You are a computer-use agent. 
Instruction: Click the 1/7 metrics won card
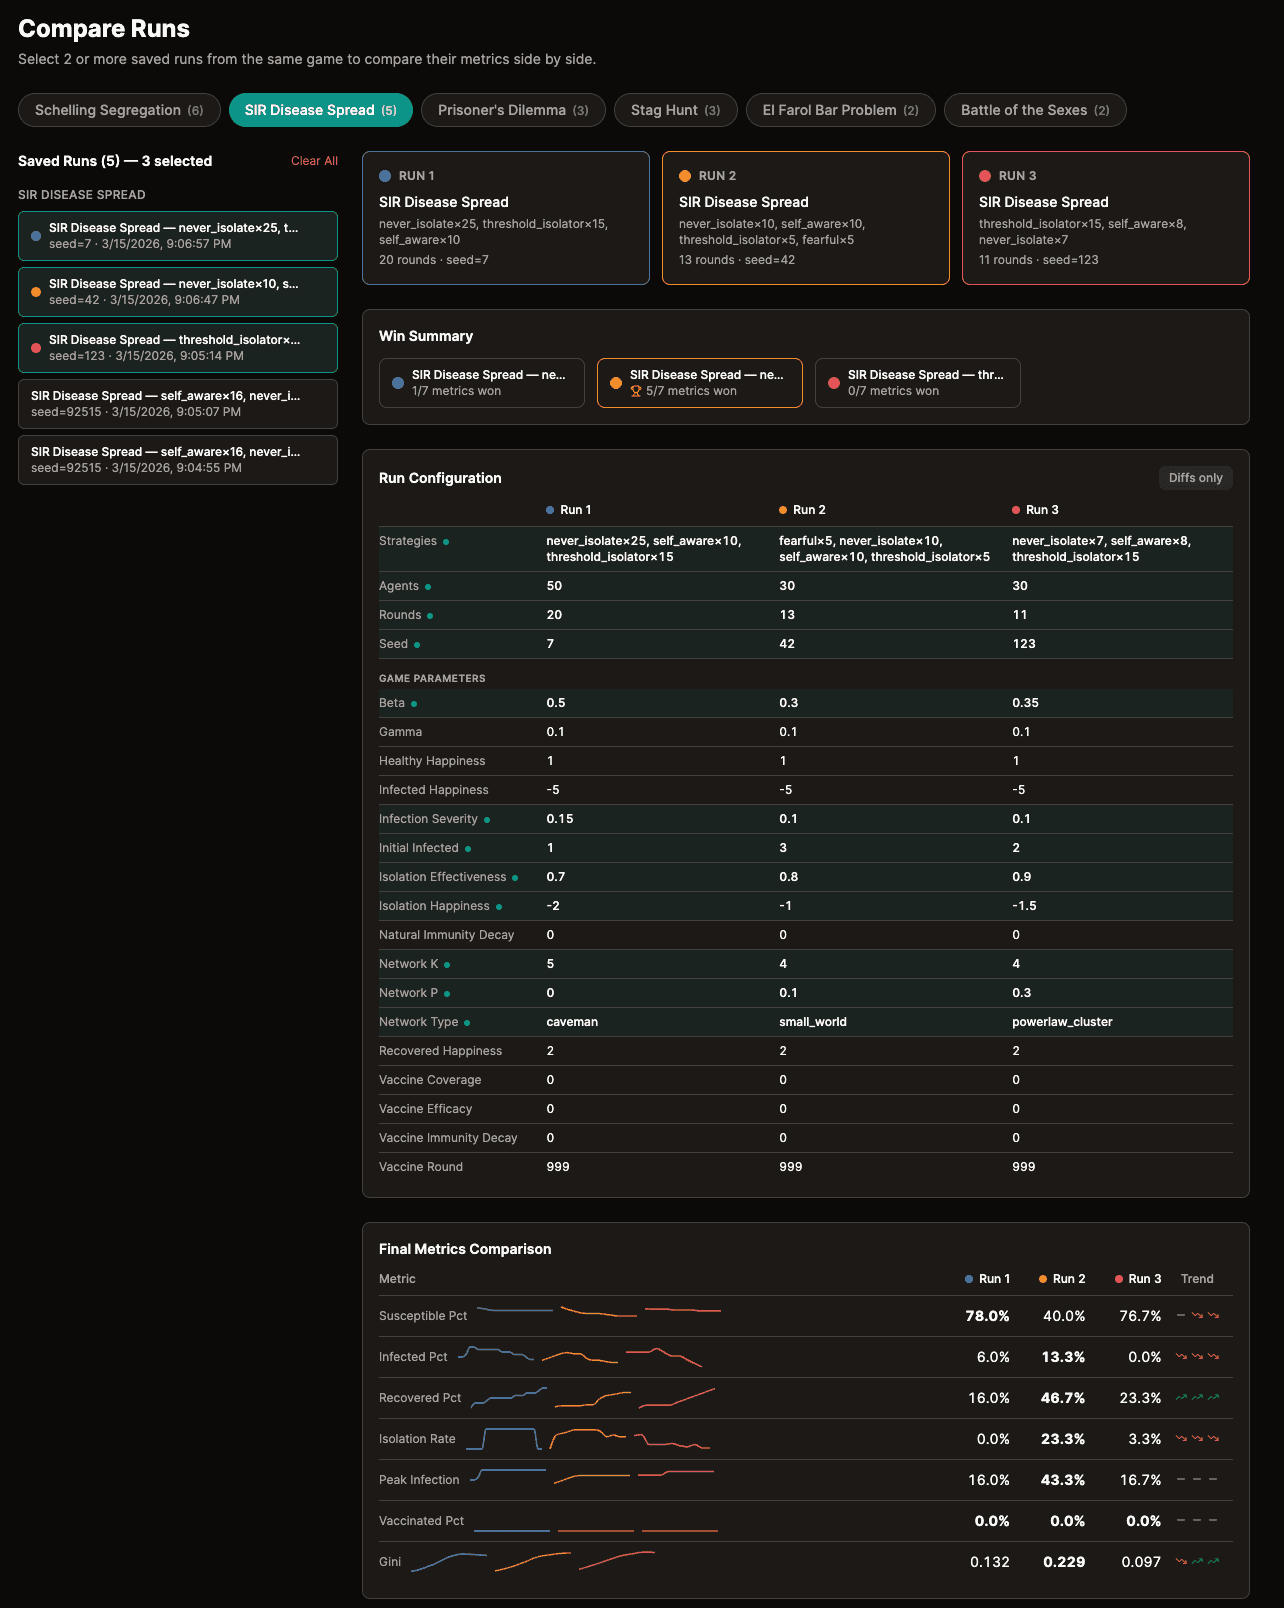coord(482,383)
